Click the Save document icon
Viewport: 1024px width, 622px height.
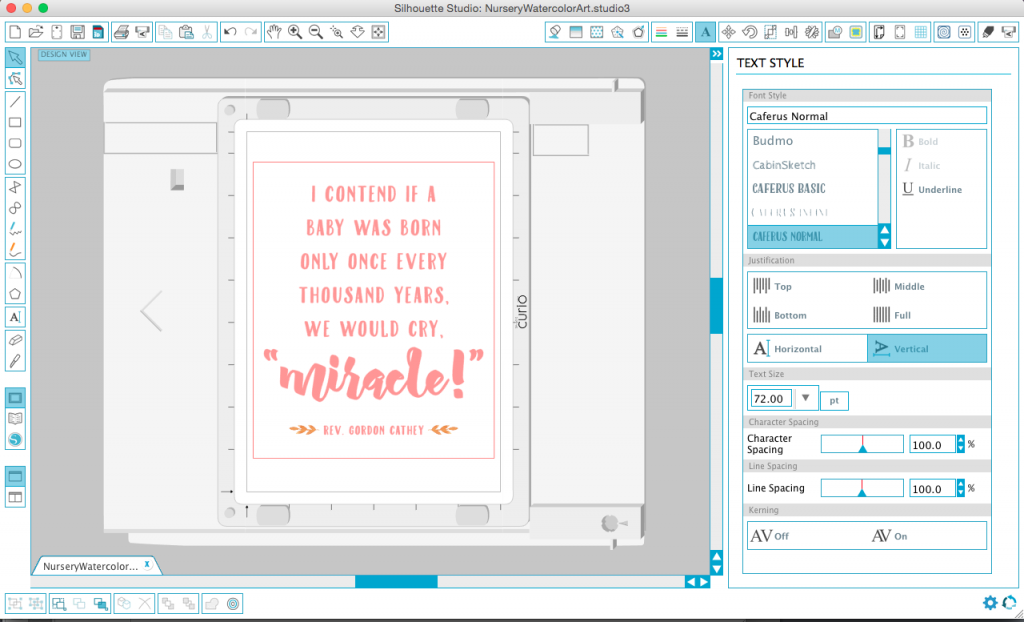pos(77,32)
